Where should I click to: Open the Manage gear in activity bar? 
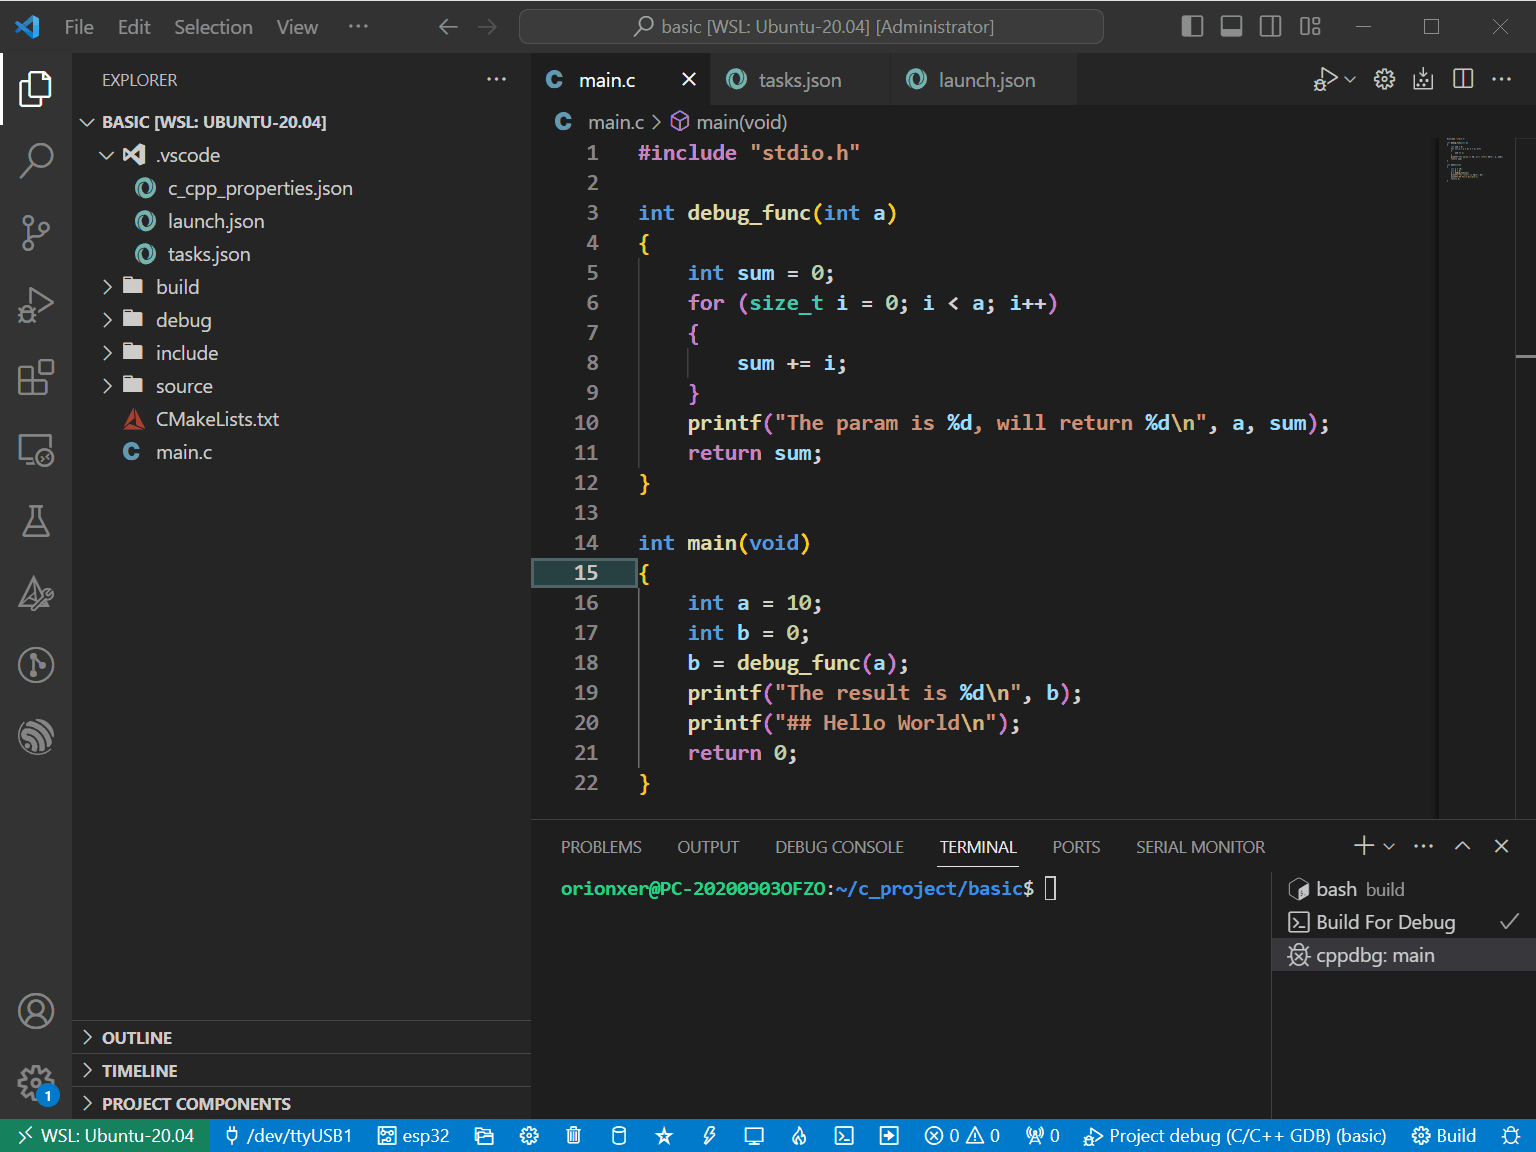pos(36,1083)
